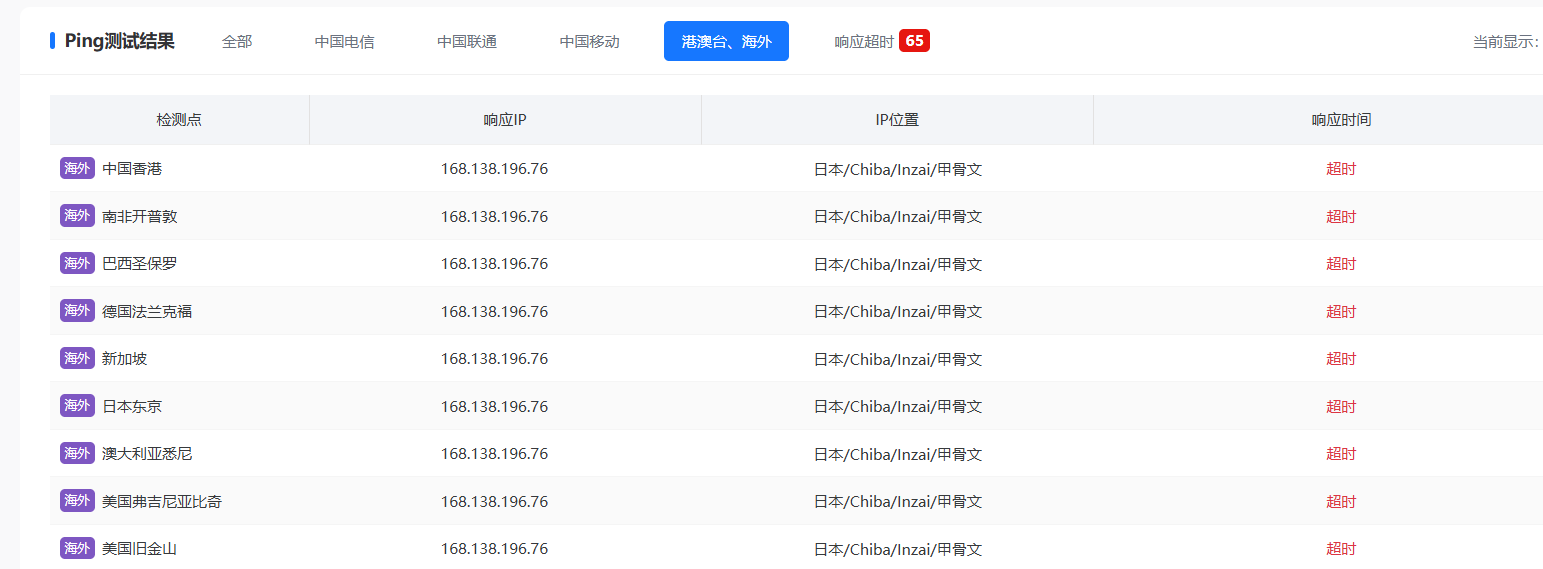Click the 海外 tag beside 巴西圣保罗
The width and height of the screenshot is (1543, 569).
point(77,263)
